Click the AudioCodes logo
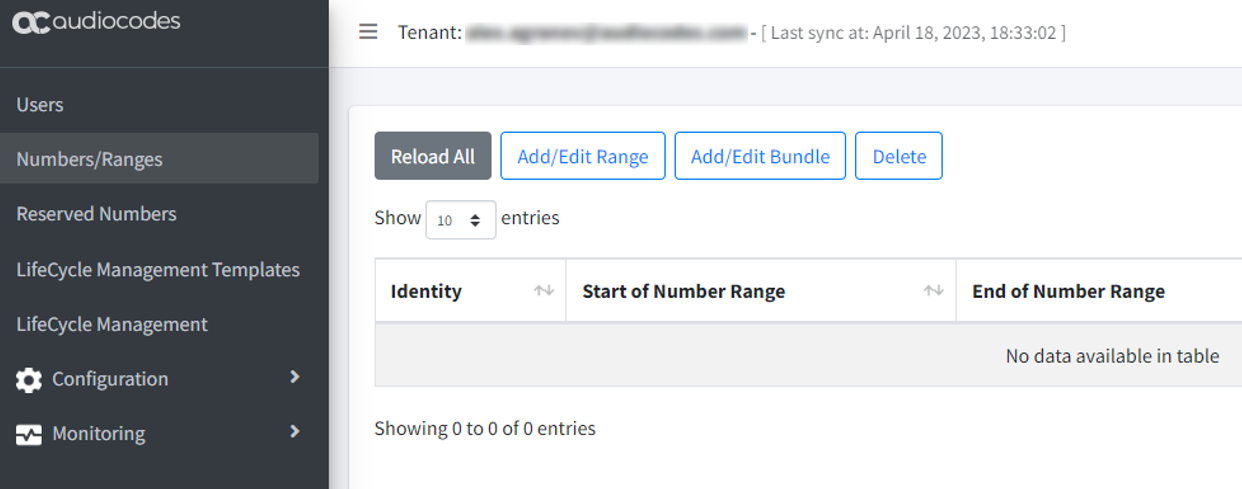The width and height of the screenshot is (1242, 489). tap(97, 22)
